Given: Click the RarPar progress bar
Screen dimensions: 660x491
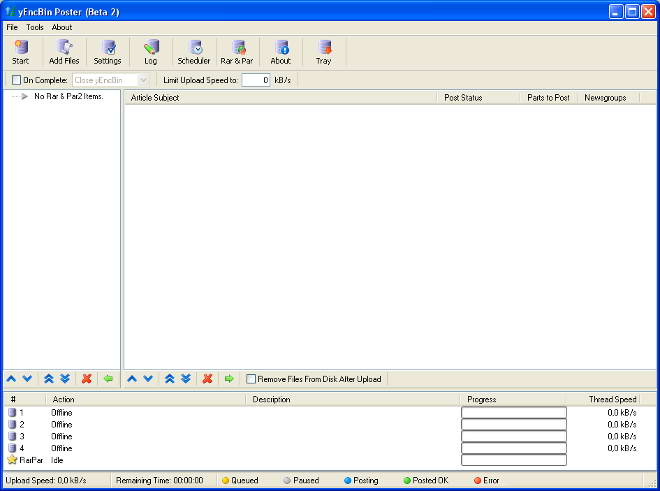Looking at the screenshot, I should coord(514,460).
